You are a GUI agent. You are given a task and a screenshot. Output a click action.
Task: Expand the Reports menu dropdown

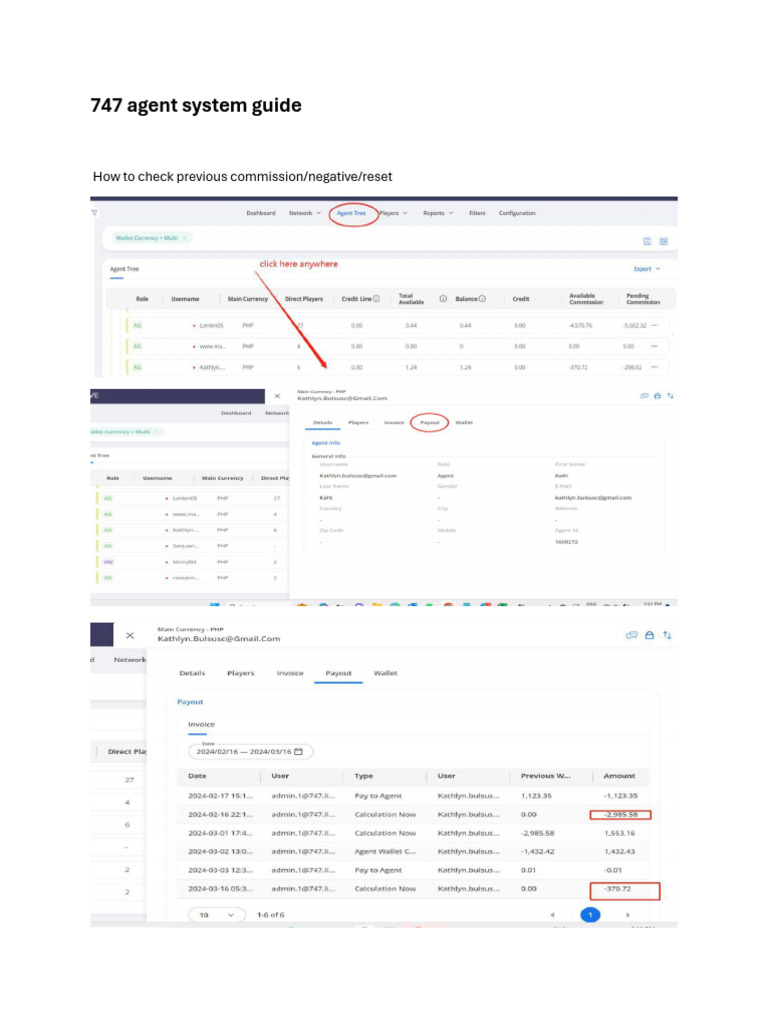(438, 213)
